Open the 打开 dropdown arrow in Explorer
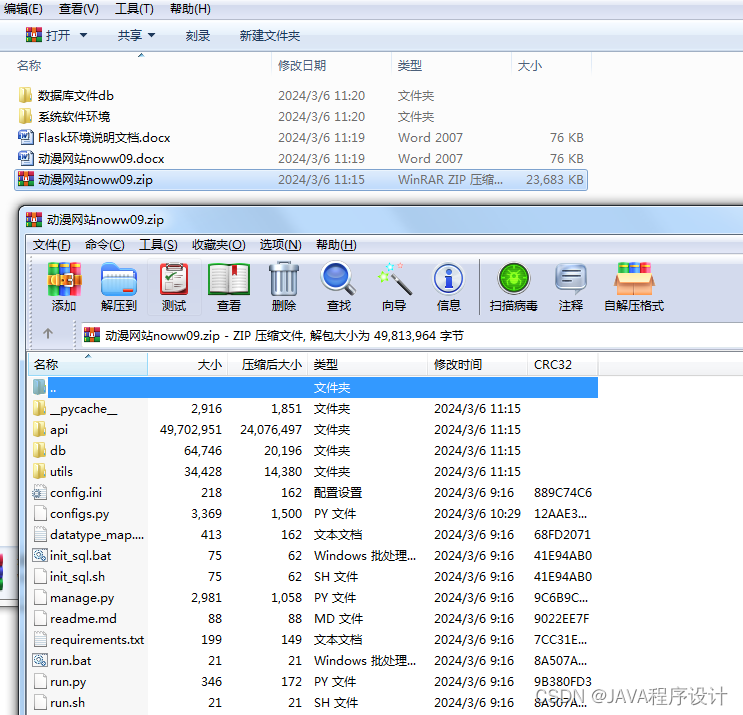This screenshot has height=715, width=743. pos(83,35)
